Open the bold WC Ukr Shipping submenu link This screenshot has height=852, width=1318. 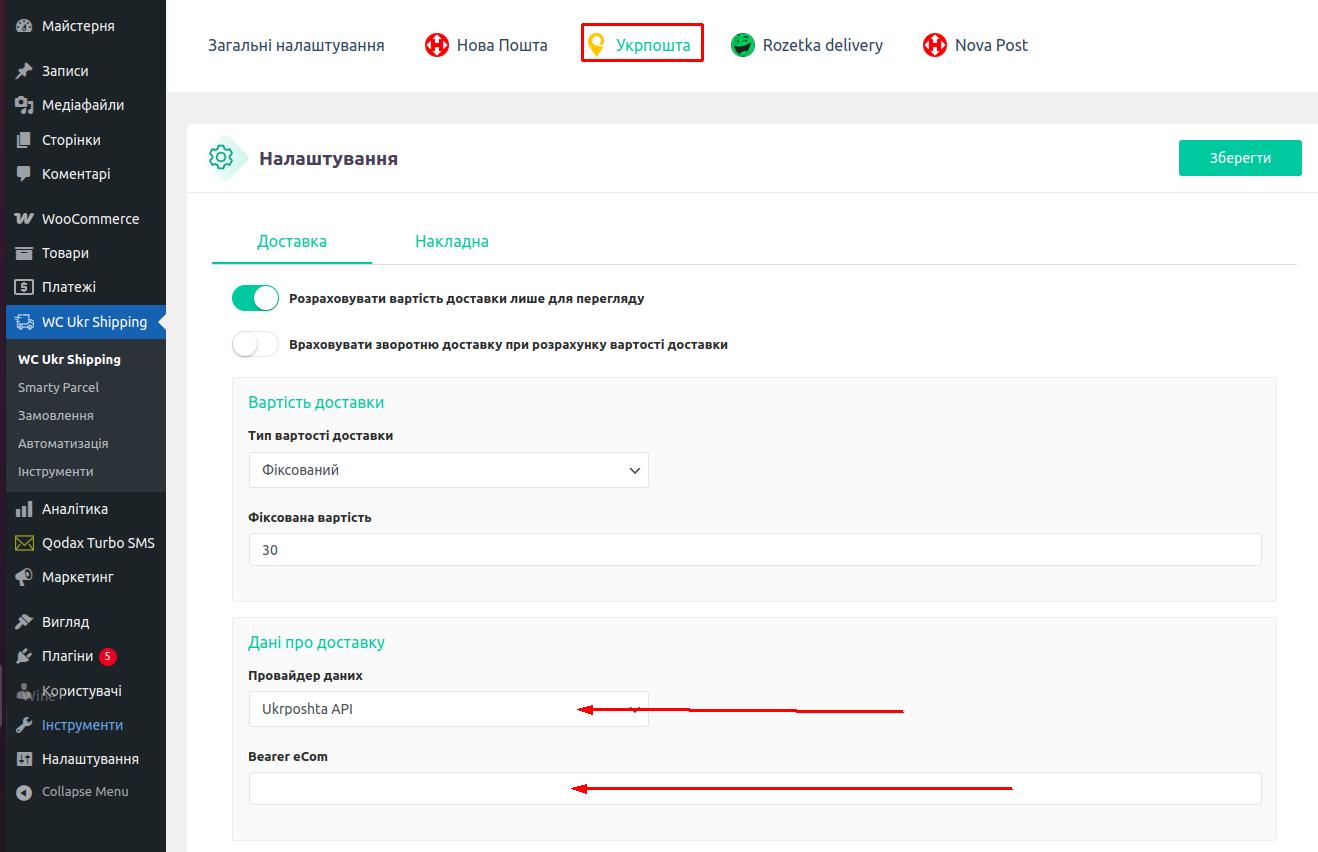click(69, 359)
